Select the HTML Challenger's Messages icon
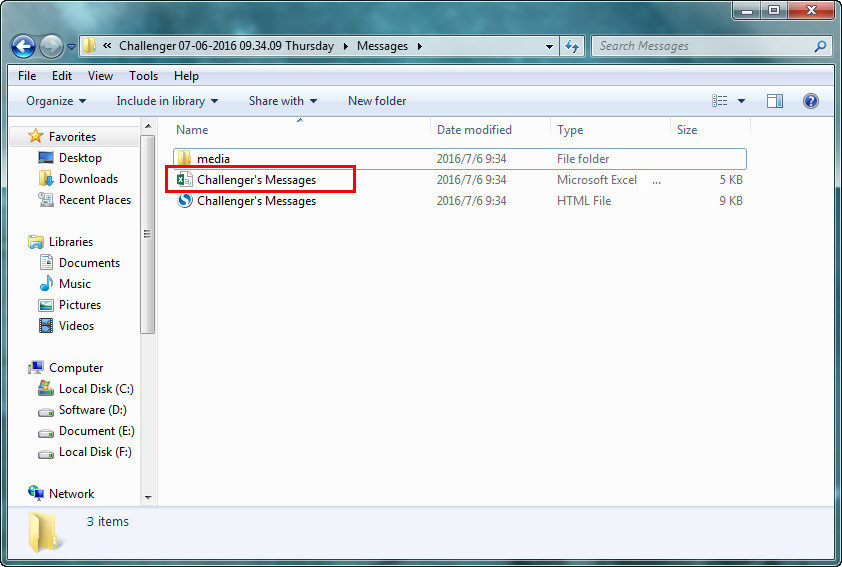 click(x=185, y=200)
